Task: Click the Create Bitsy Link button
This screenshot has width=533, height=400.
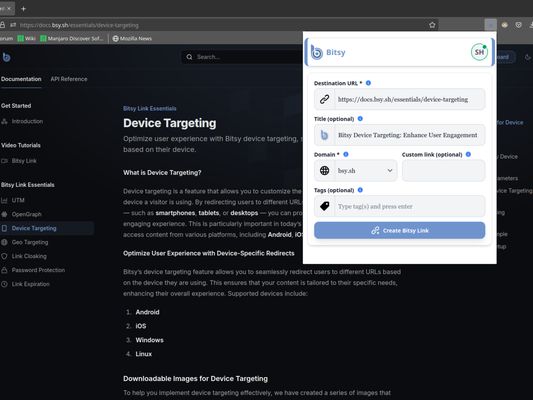Action: [x=399, y=230]
